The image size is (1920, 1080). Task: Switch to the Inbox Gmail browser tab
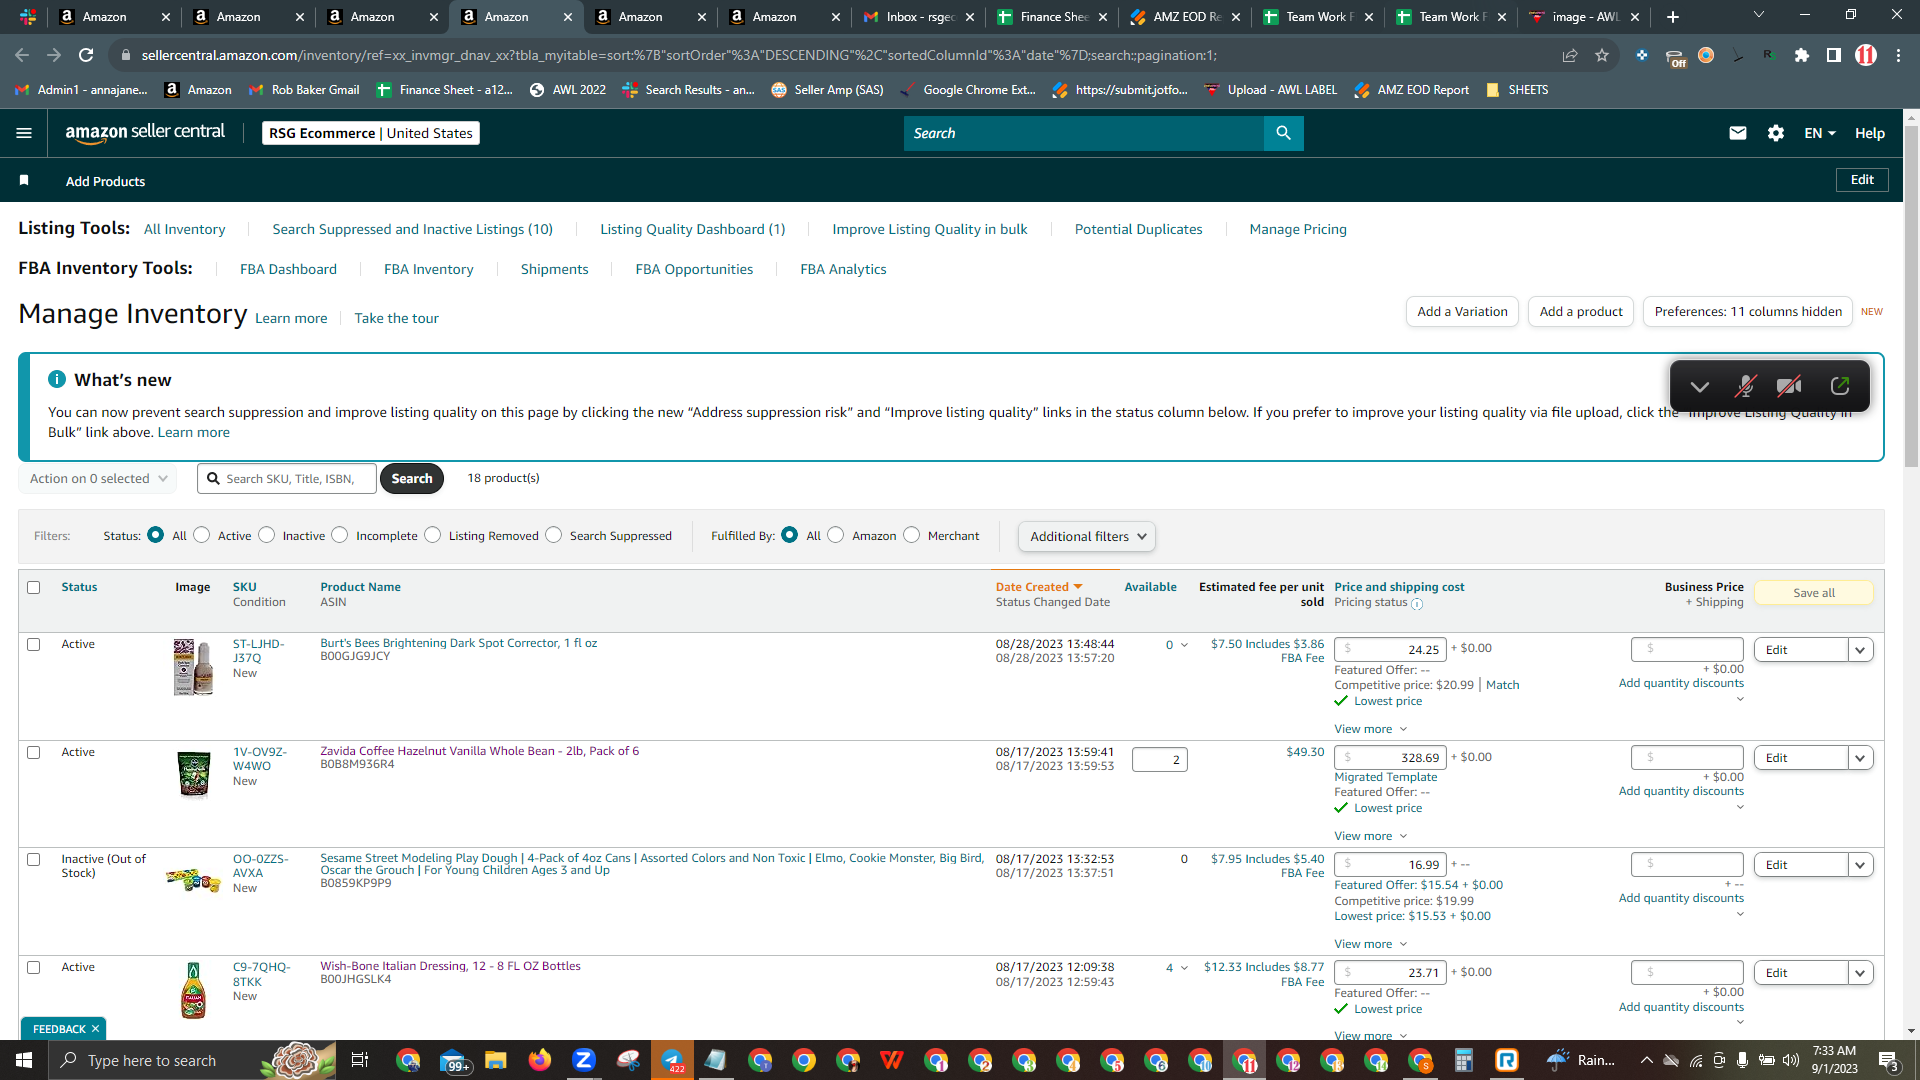coord(918,17)
